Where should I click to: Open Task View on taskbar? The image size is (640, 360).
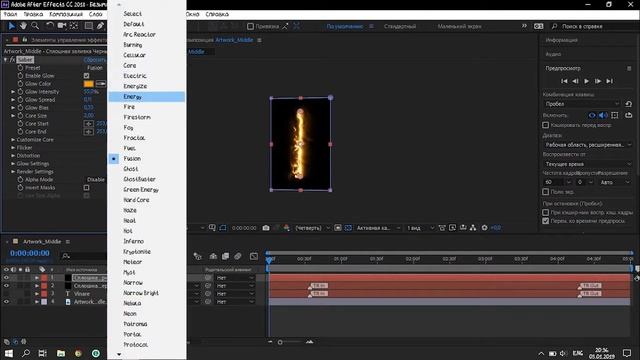coord(42,353)
